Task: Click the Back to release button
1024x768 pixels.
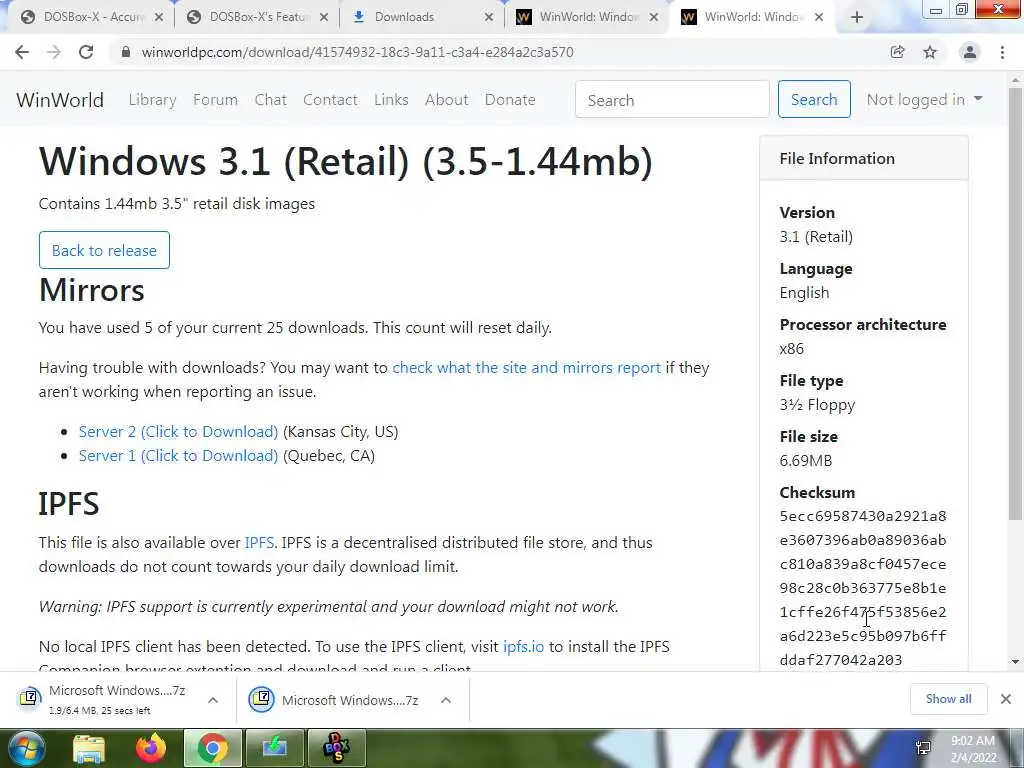Action: pyautogui.click(x=104, y=250)
